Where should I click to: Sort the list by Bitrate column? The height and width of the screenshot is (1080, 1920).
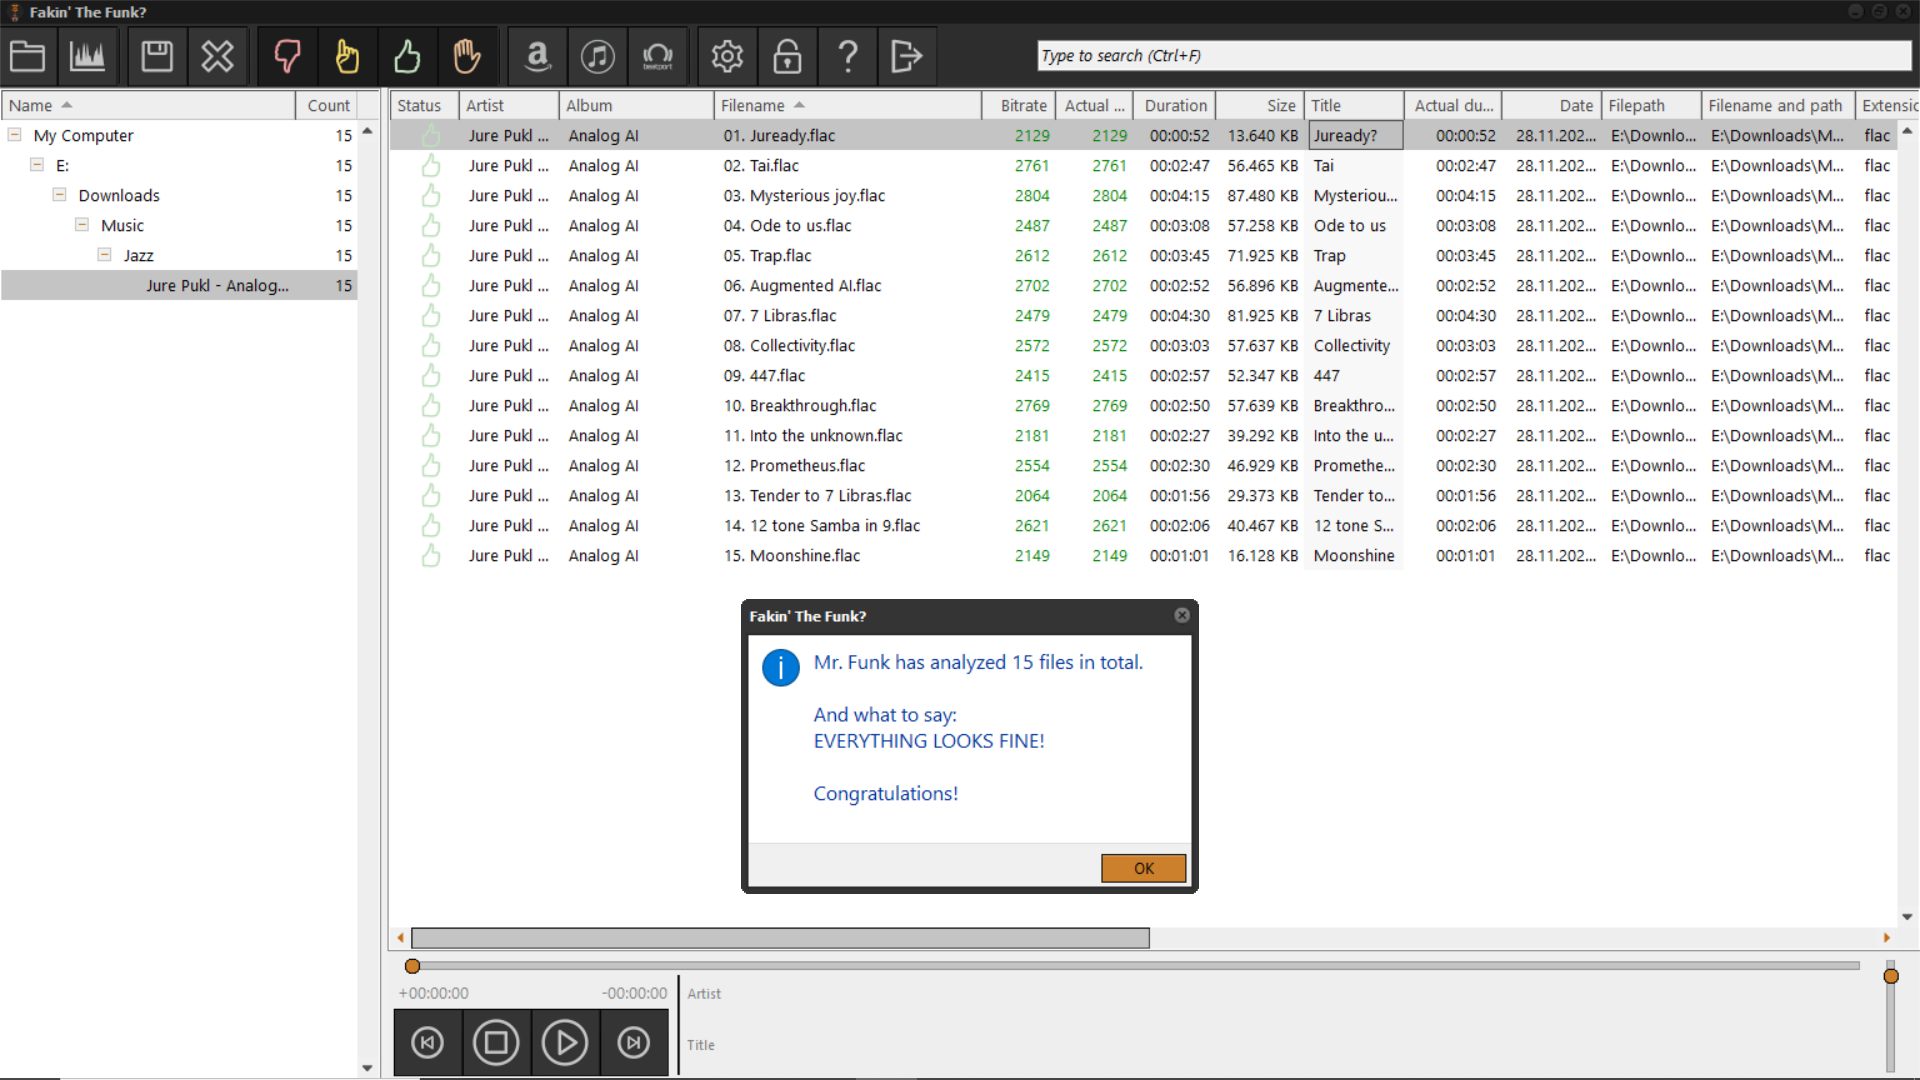1023,105
